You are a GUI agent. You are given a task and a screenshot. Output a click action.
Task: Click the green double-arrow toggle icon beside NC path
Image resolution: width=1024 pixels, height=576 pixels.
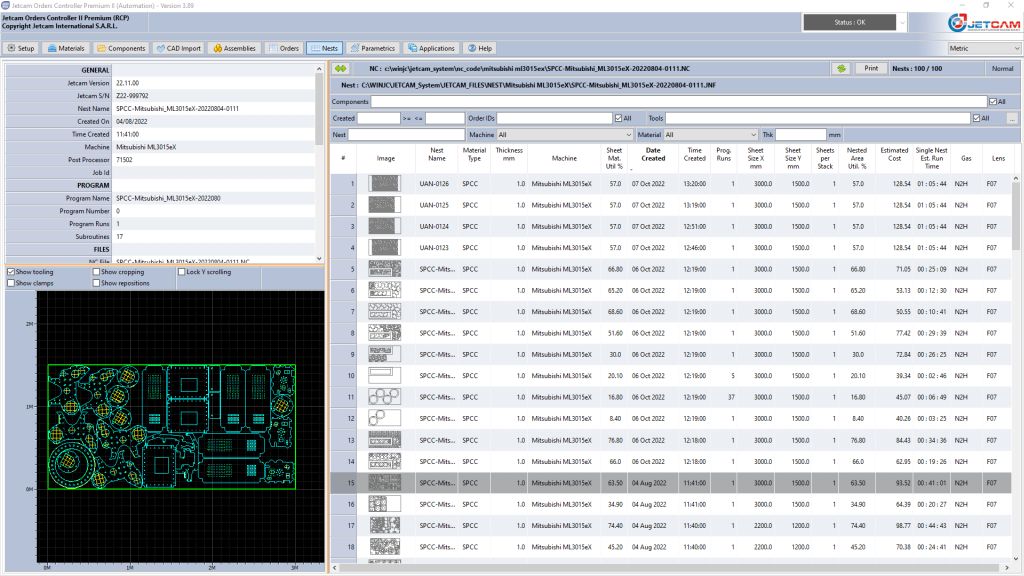coord(340,69)
